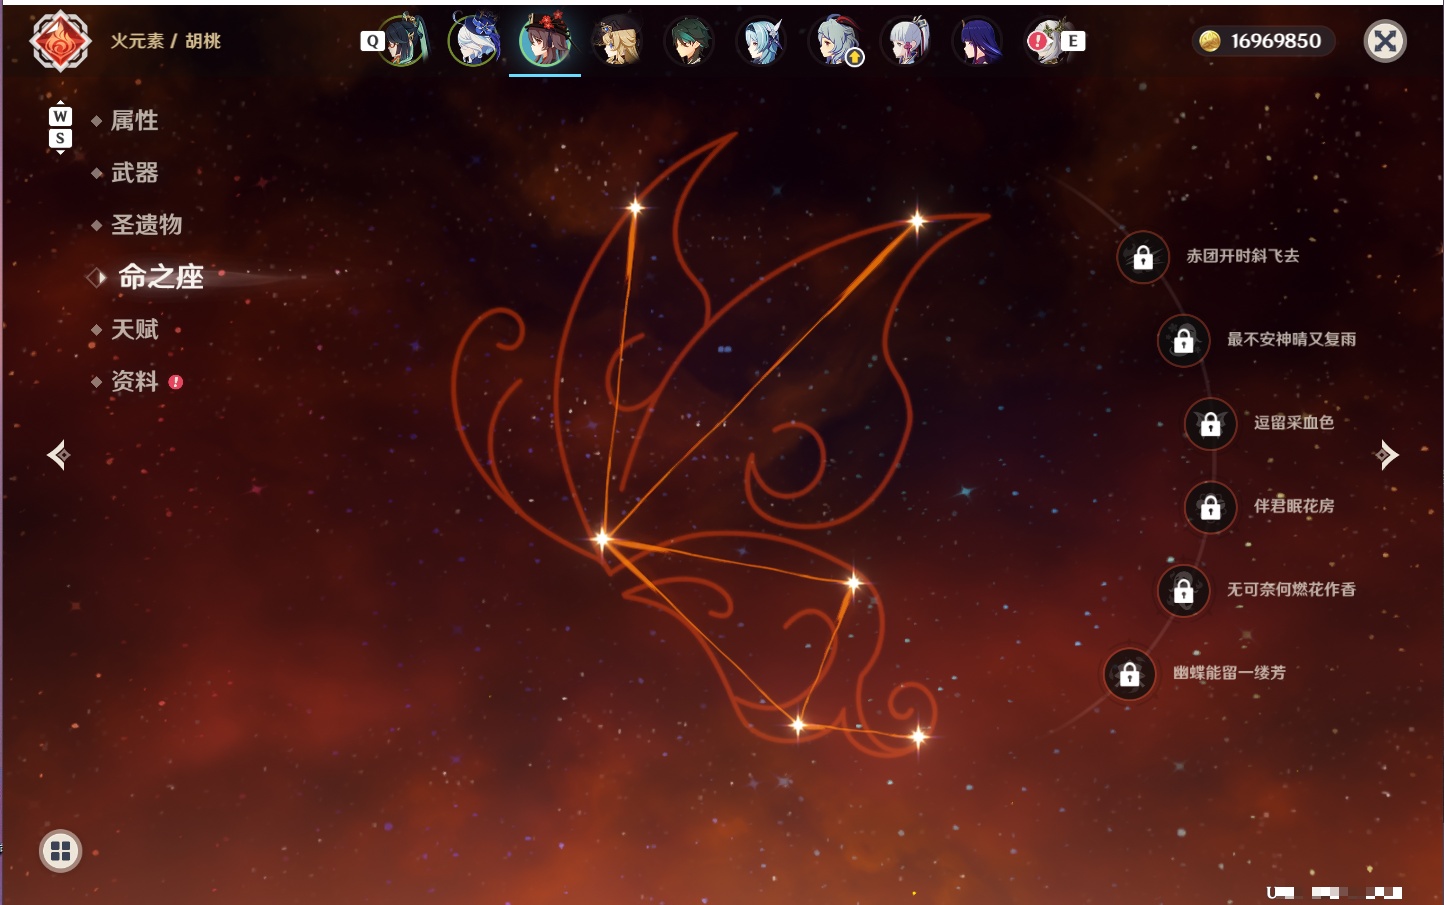
Task: Click the Pyro element emblem
Action: [60, 41]
